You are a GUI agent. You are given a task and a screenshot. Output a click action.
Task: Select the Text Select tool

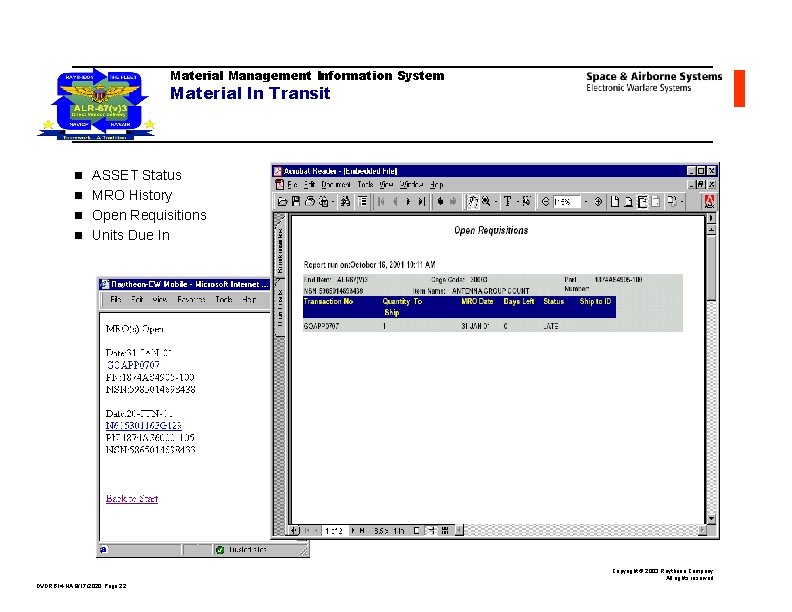508,201
